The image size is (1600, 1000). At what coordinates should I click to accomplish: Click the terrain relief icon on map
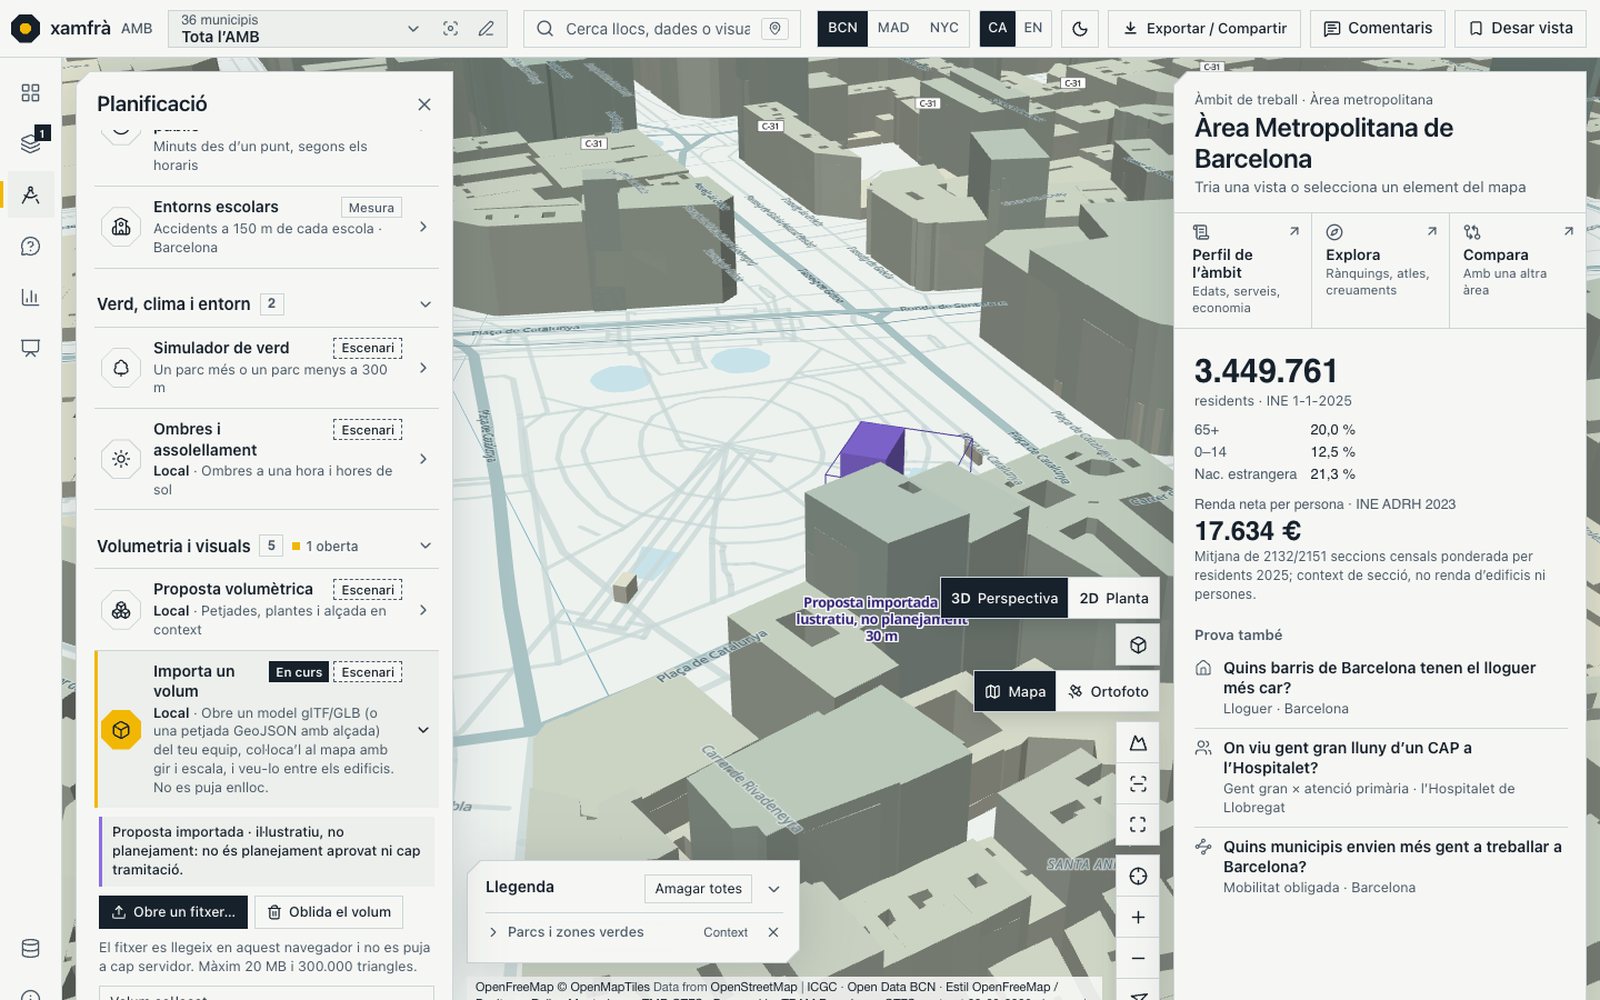point(1138,743)
